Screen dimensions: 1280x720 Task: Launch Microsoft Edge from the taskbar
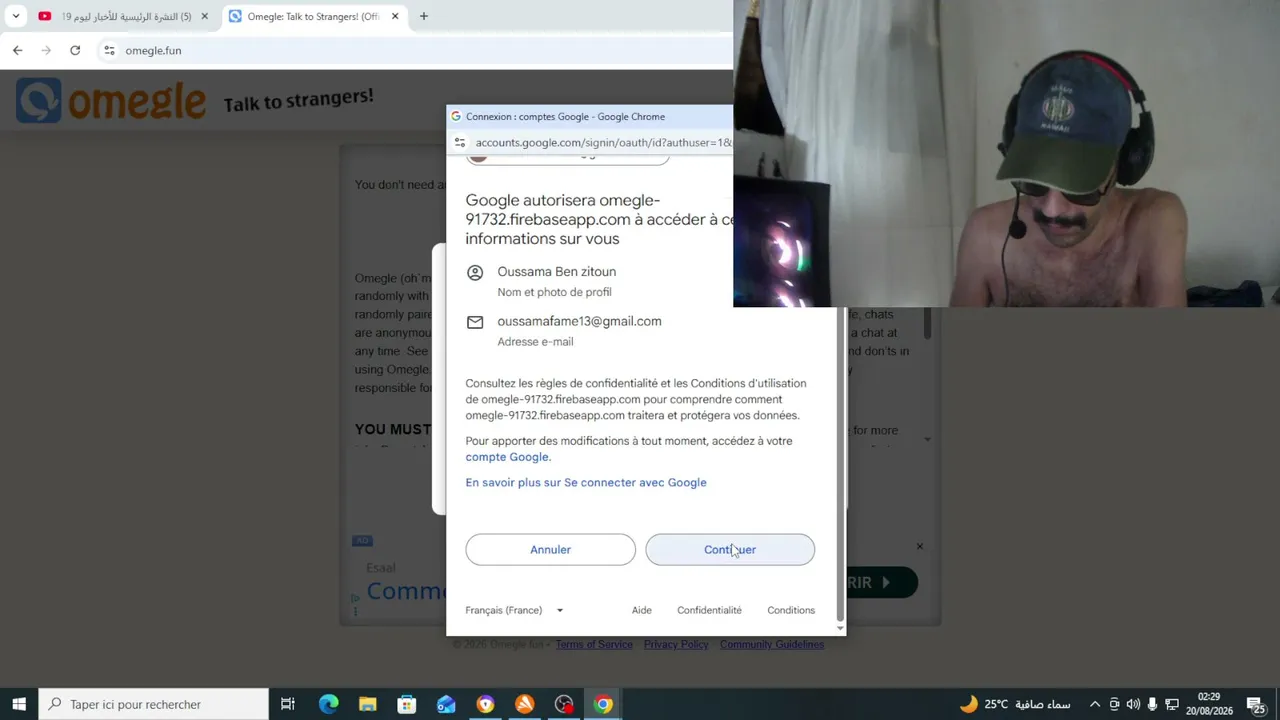328,704
